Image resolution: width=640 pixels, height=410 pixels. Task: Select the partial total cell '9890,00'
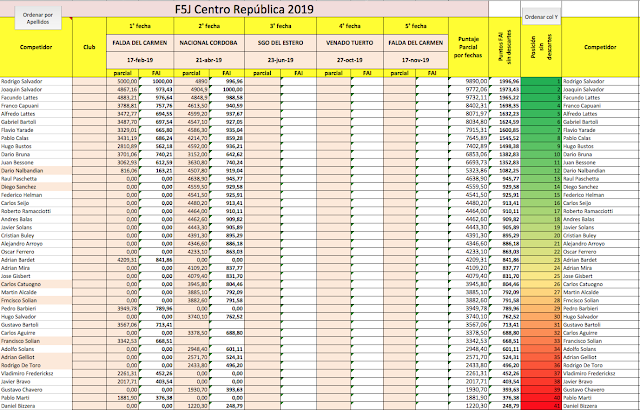(468, 81)
